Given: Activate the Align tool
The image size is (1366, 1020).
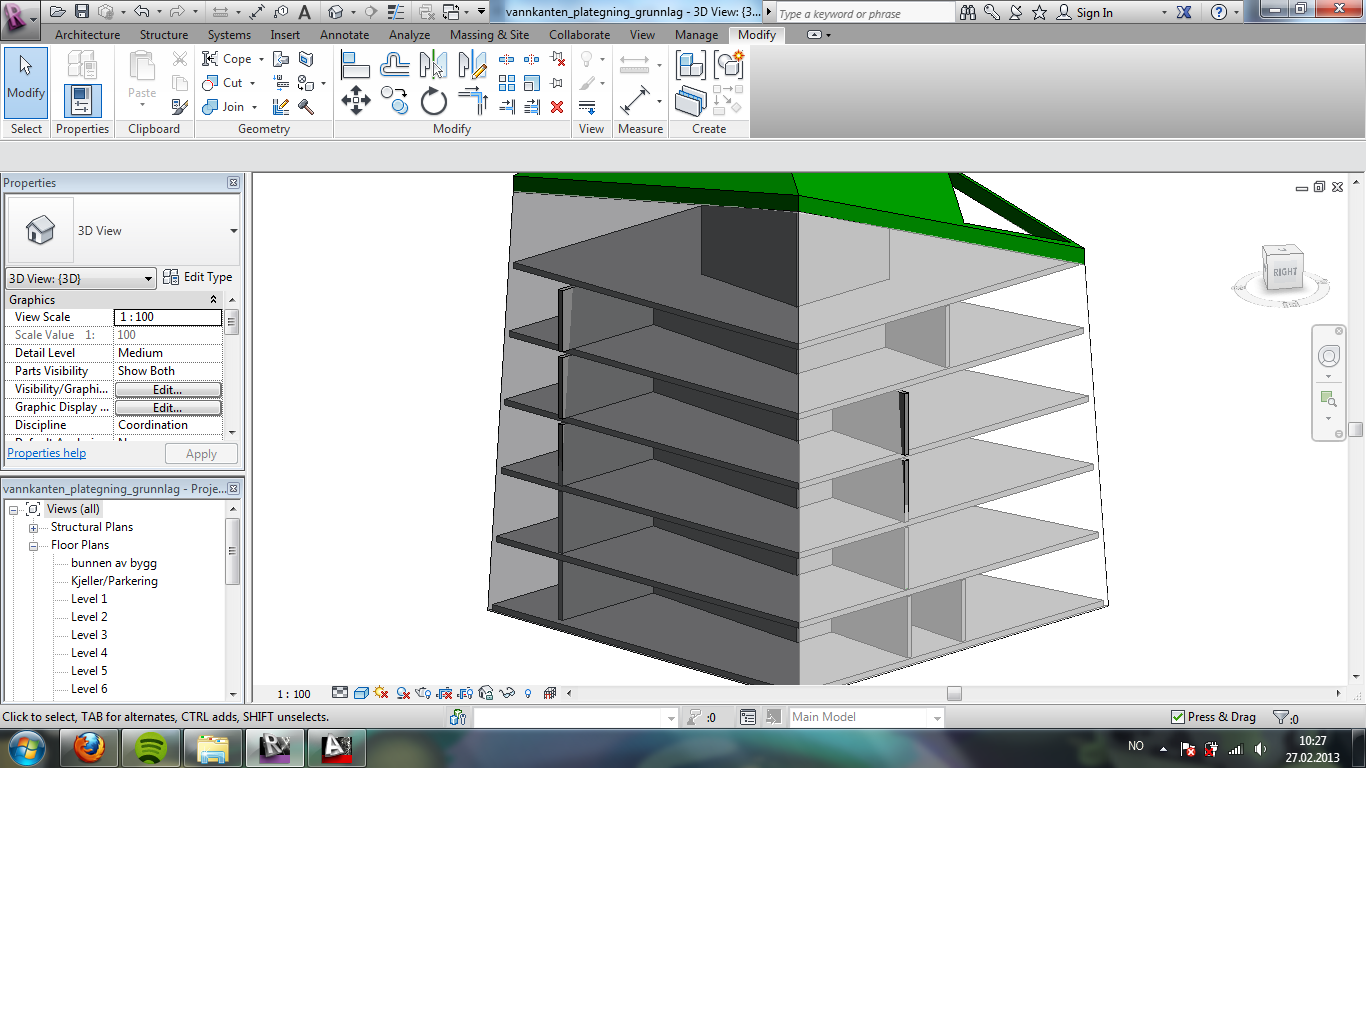Looking at the screenshot, I should [x=355, y=66].
